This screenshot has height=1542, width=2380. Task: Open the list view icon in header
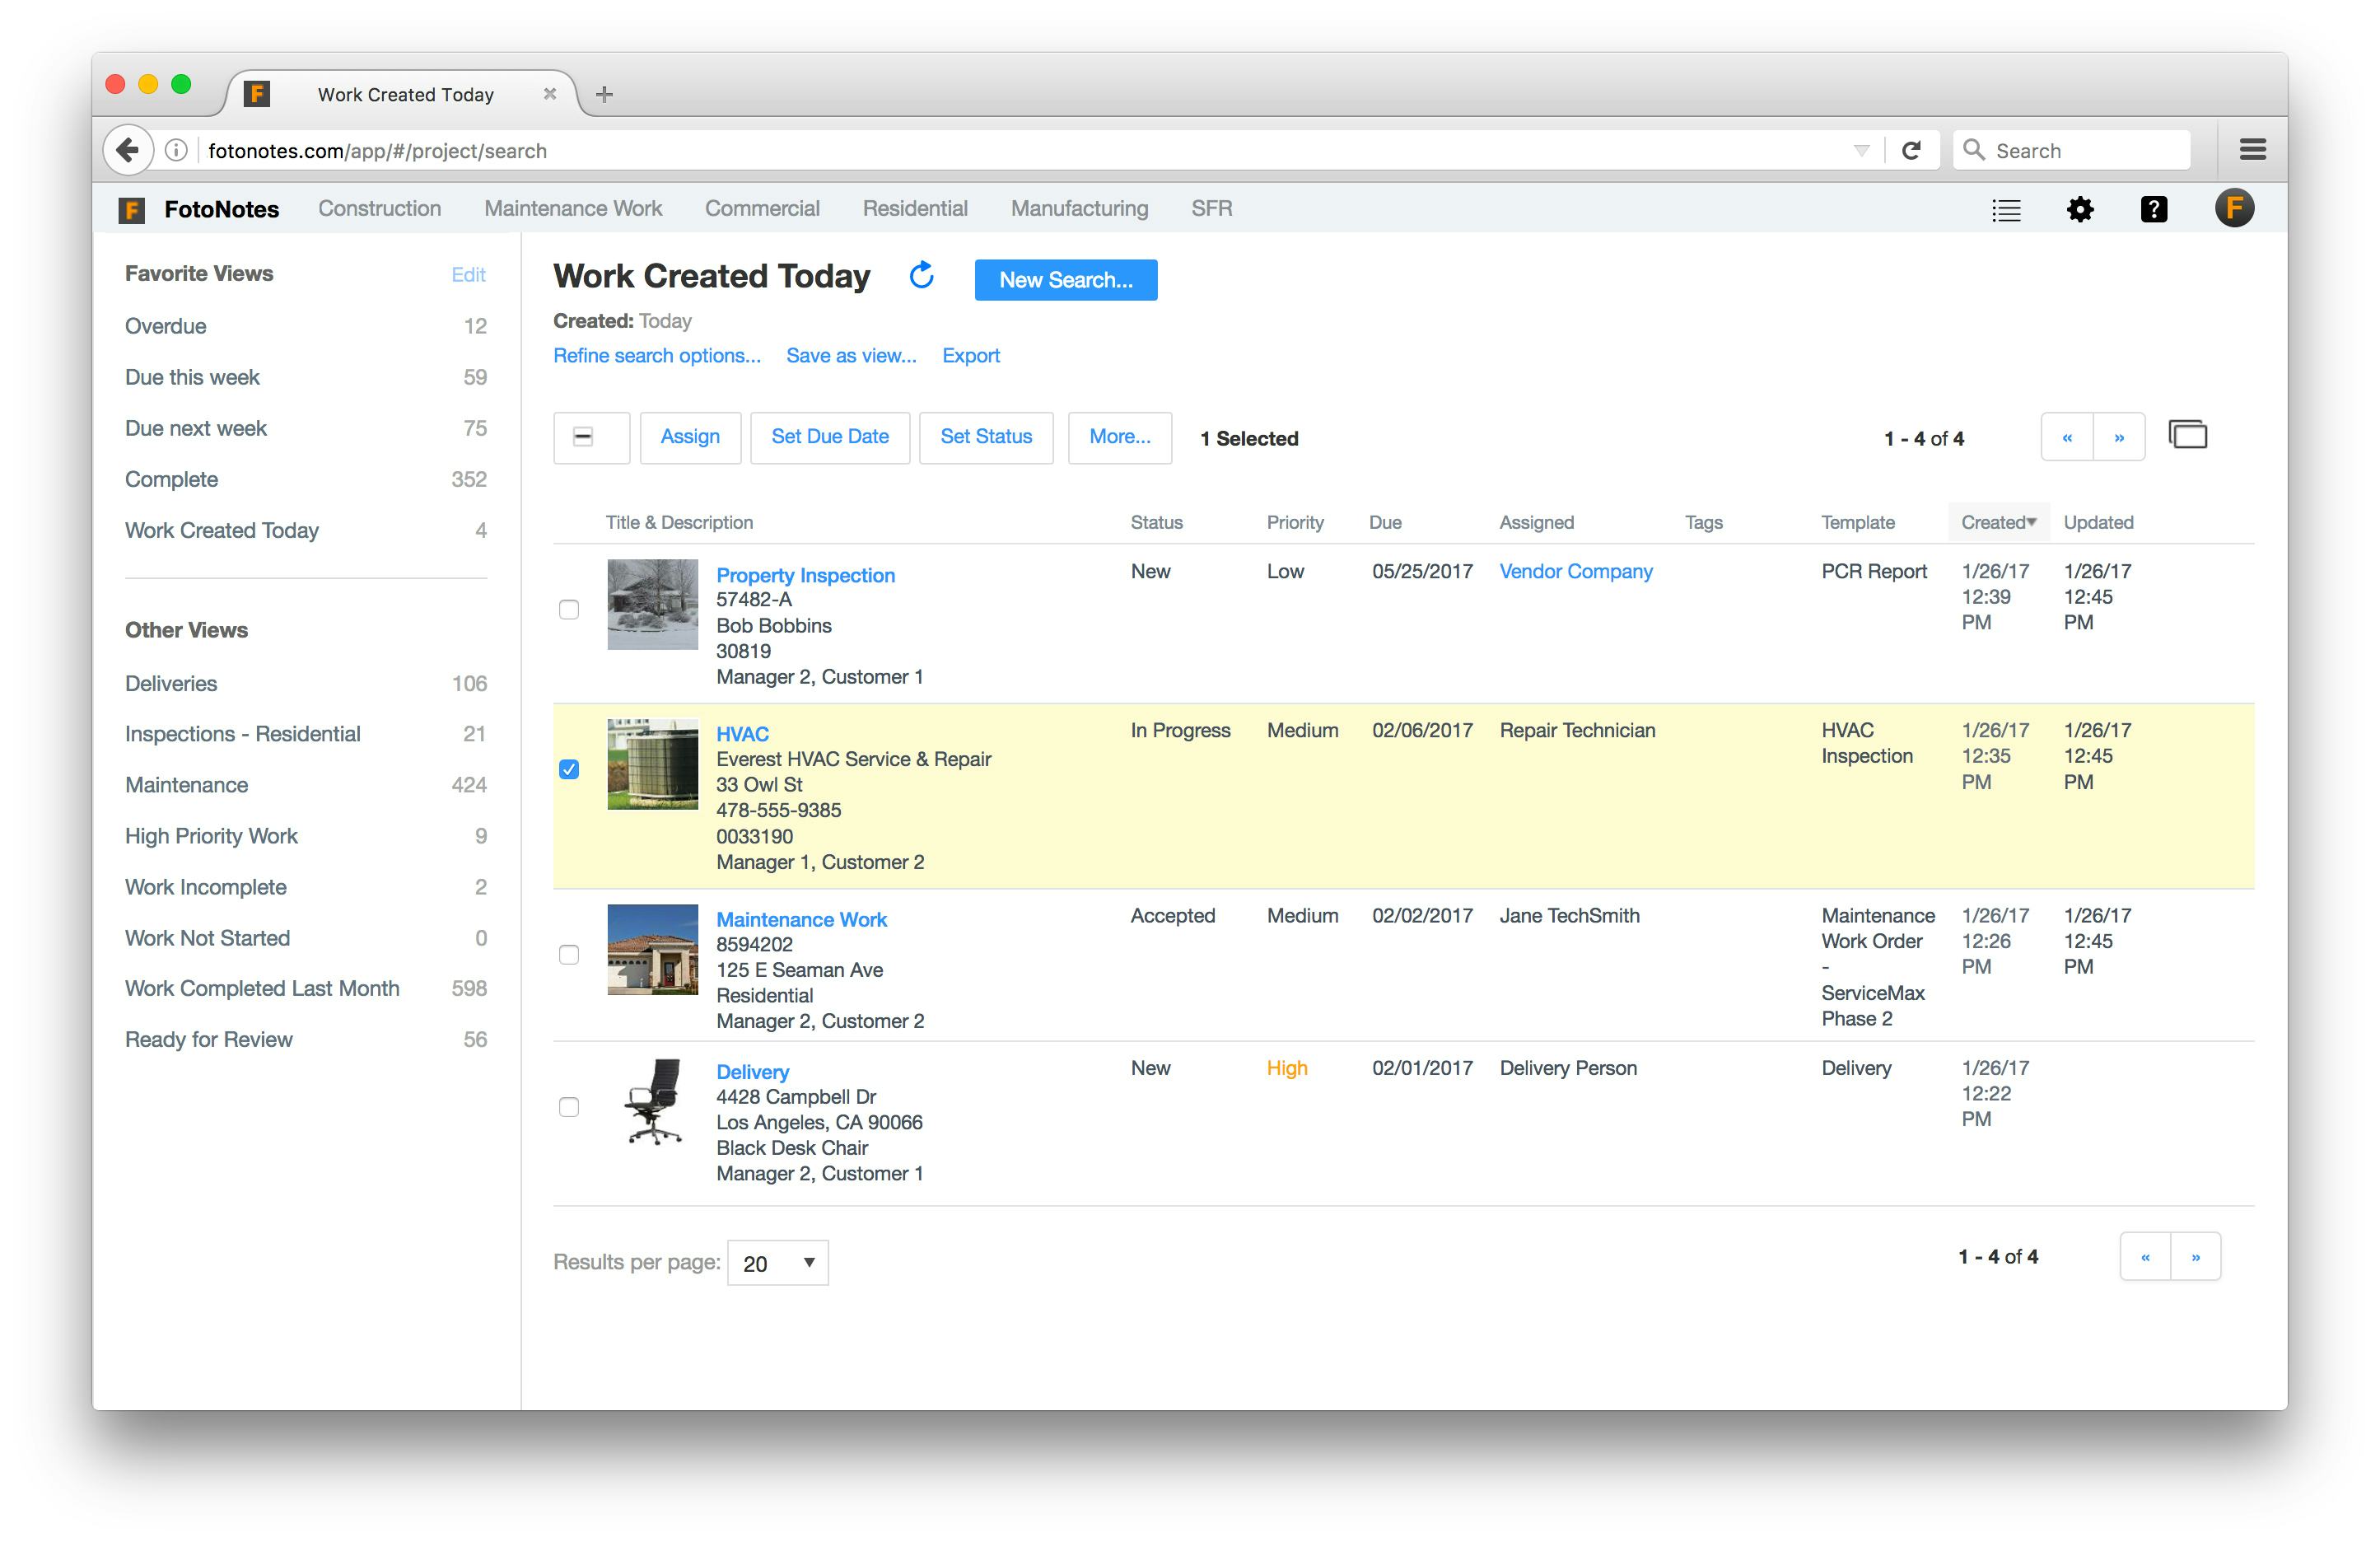(2005, 210)
